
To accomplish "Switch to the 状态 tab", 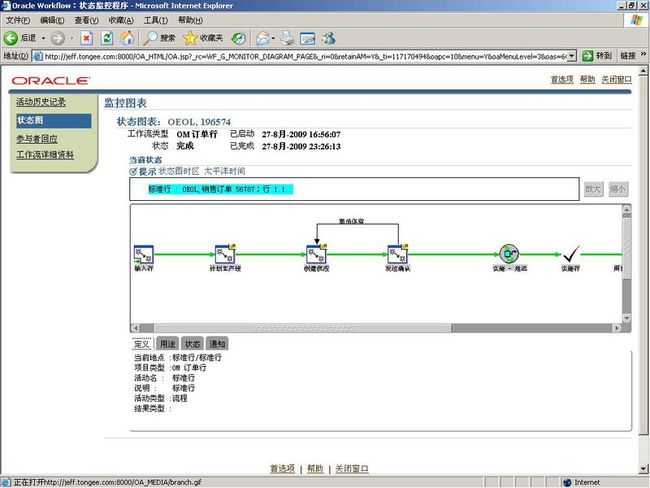I will point(192,344).
